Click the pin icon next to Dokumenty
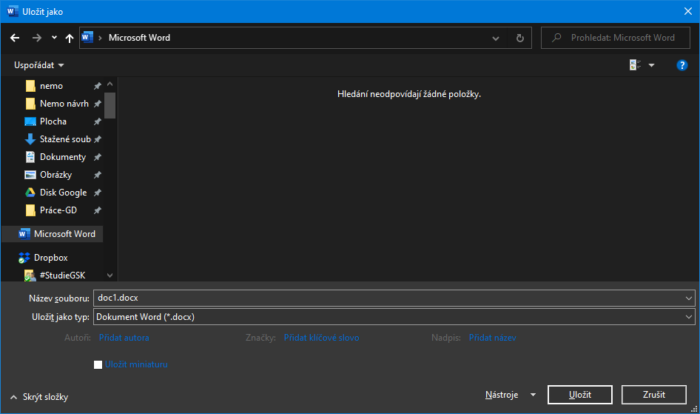Image resolution: width=700 pixels, height=414 pixels. coord(97,157)
